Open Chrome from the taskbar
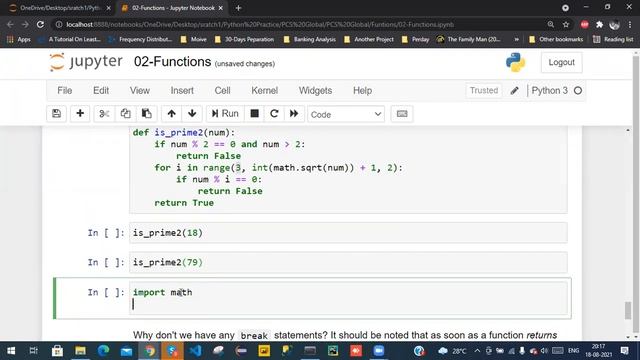This screenshot has width=640, height=360. 149,351
